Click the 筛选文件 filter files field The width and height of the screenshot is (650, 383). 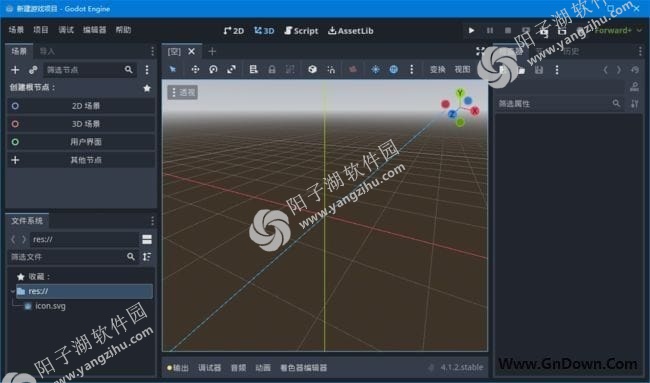72,257
